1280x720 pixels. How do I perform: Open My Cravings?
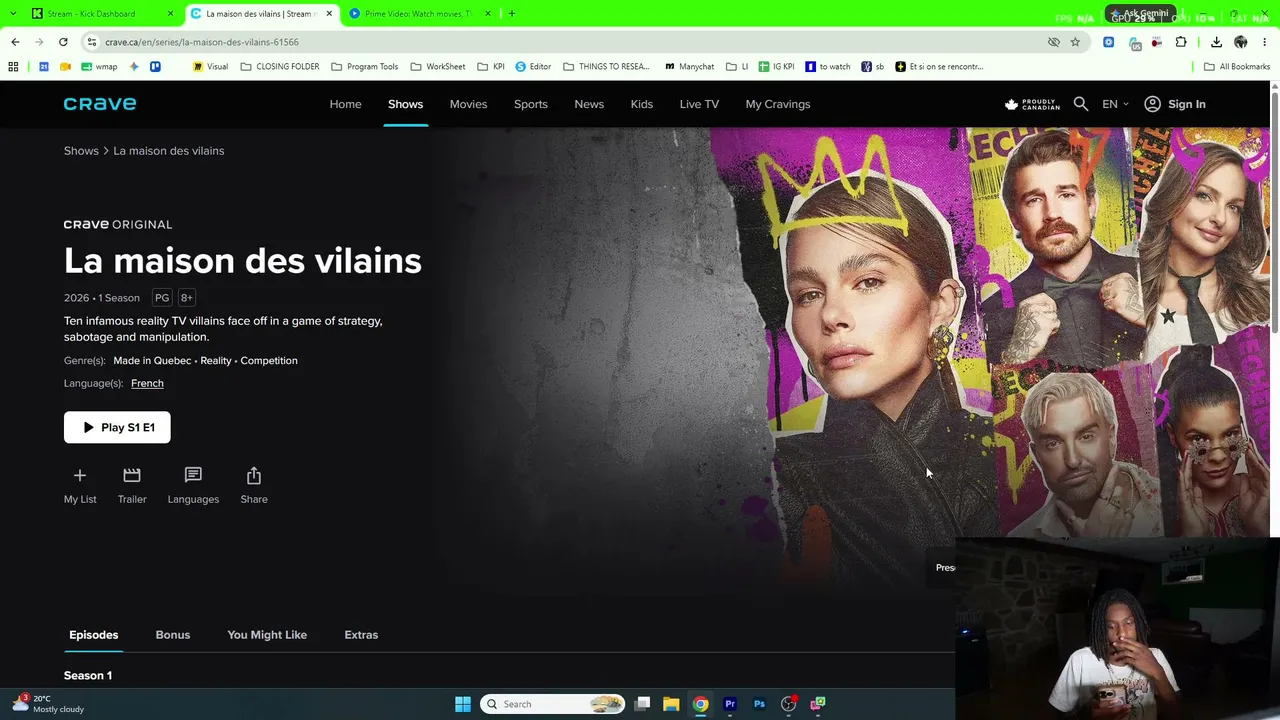point(778,104)
